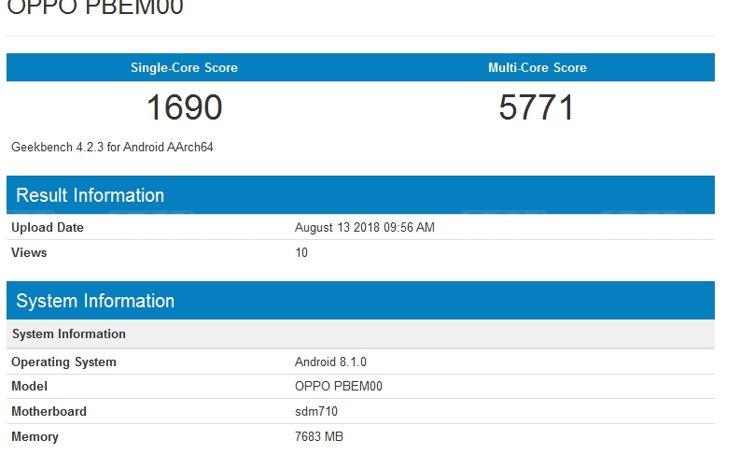Select the views count 10
The image size is (740, 454).
pyautogui.click(x=302, y=252)
